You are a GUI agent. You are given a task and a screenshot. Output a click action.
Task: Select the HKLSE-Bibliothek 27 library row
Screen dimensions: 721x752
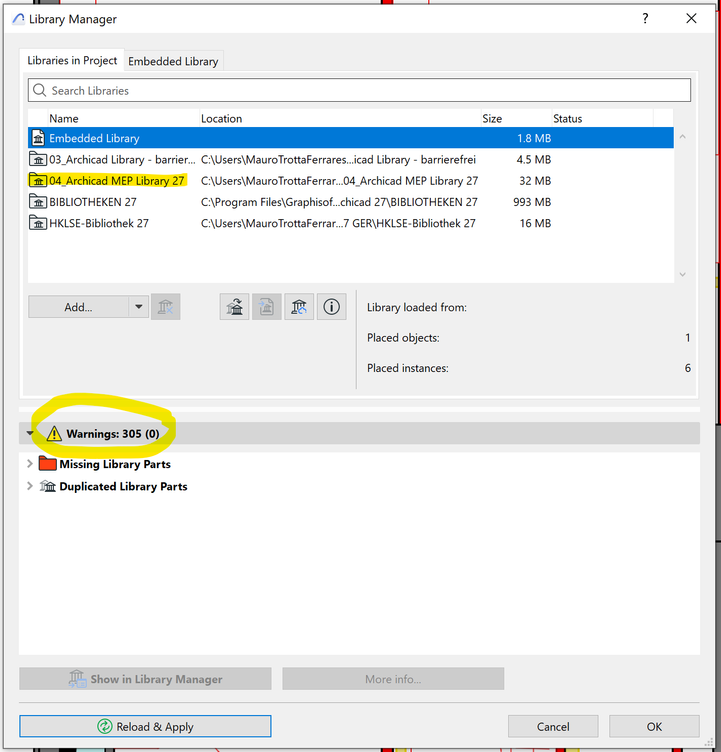(351, 223)
